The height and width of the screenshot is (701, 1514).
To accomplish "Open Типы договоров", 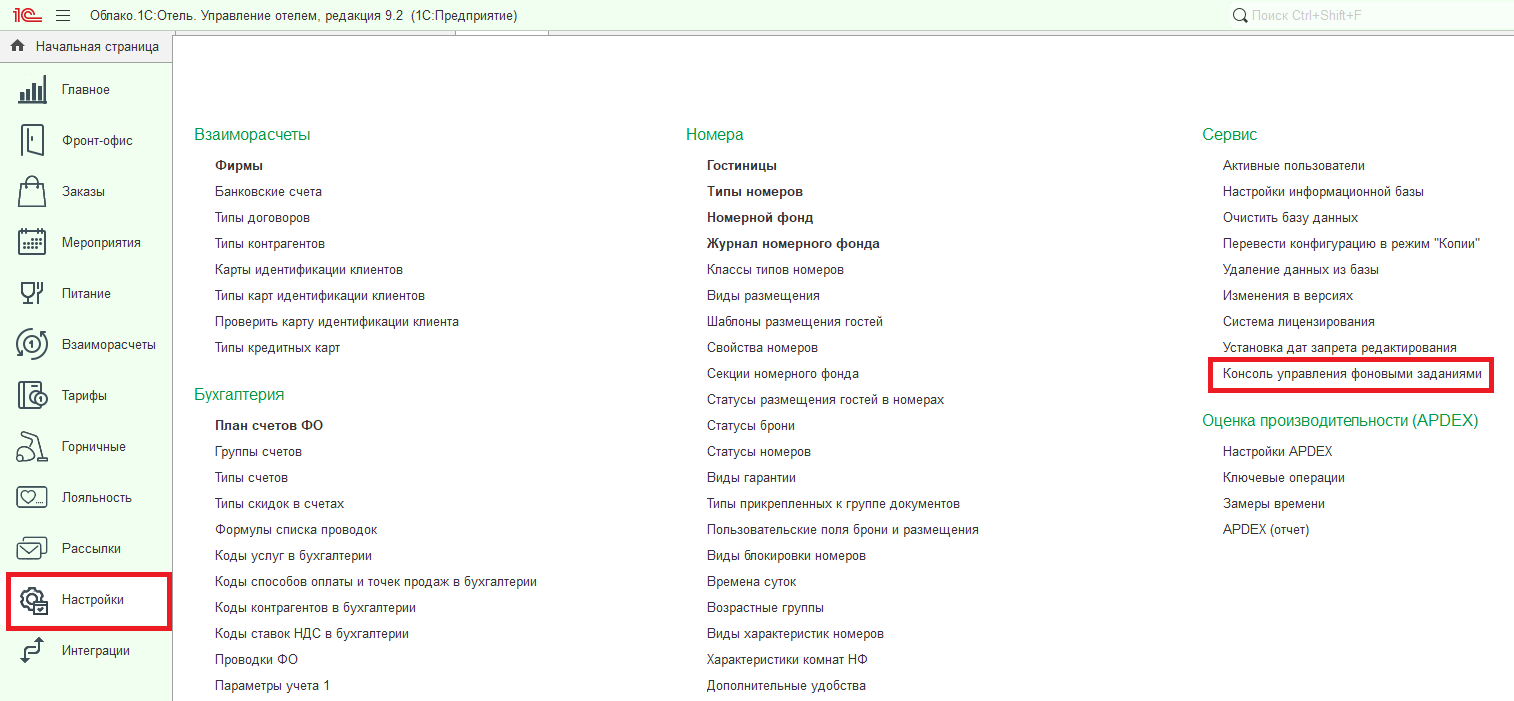I will [262, 217].
